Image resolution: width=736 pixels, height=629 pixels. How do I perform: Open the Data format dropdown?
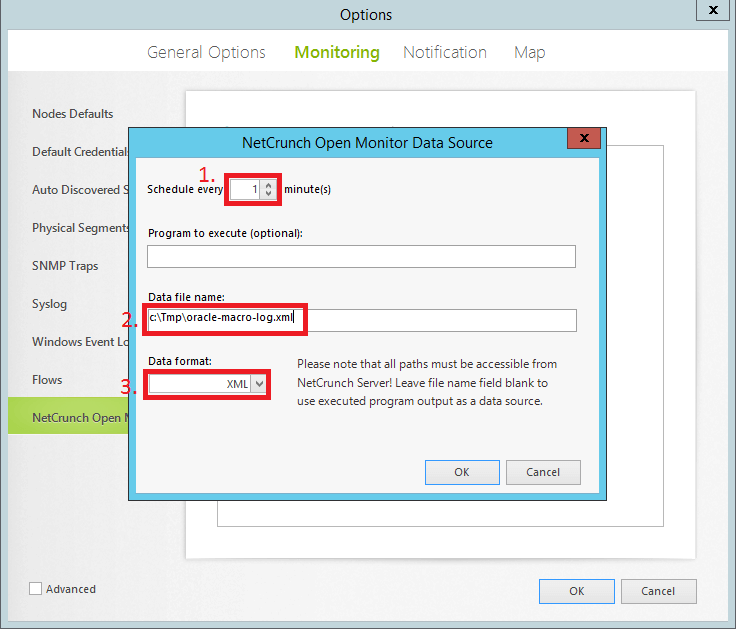point(259,384)
